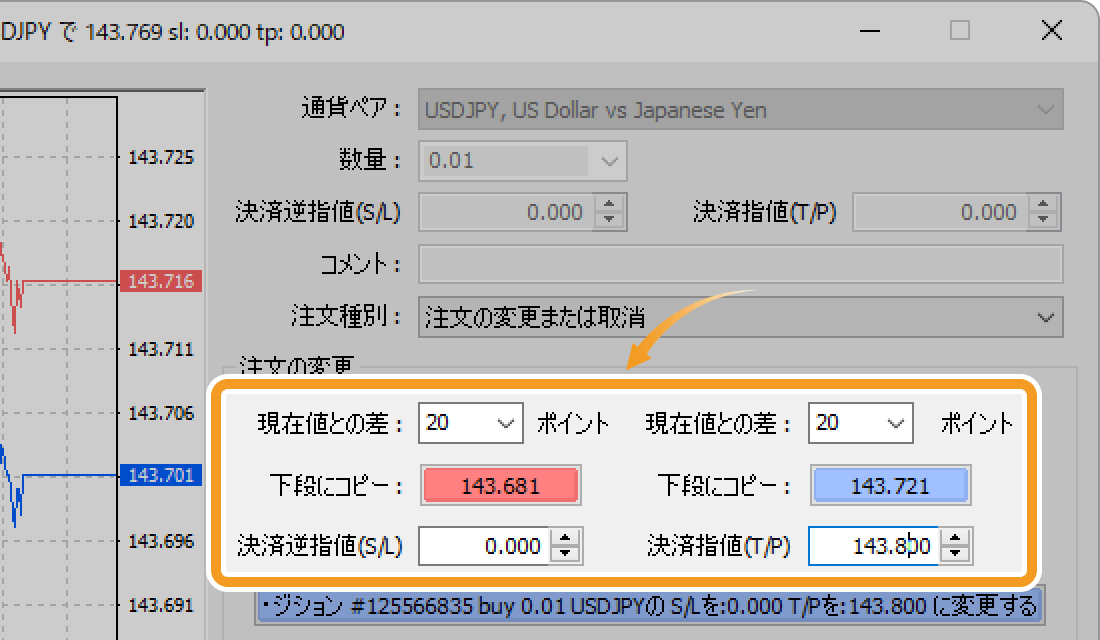The height and width of the screenshot is (640, 1100).
Task: Click the upper 決済逆指値(S/L) 0.000 field
Action: tap(506, 212)
